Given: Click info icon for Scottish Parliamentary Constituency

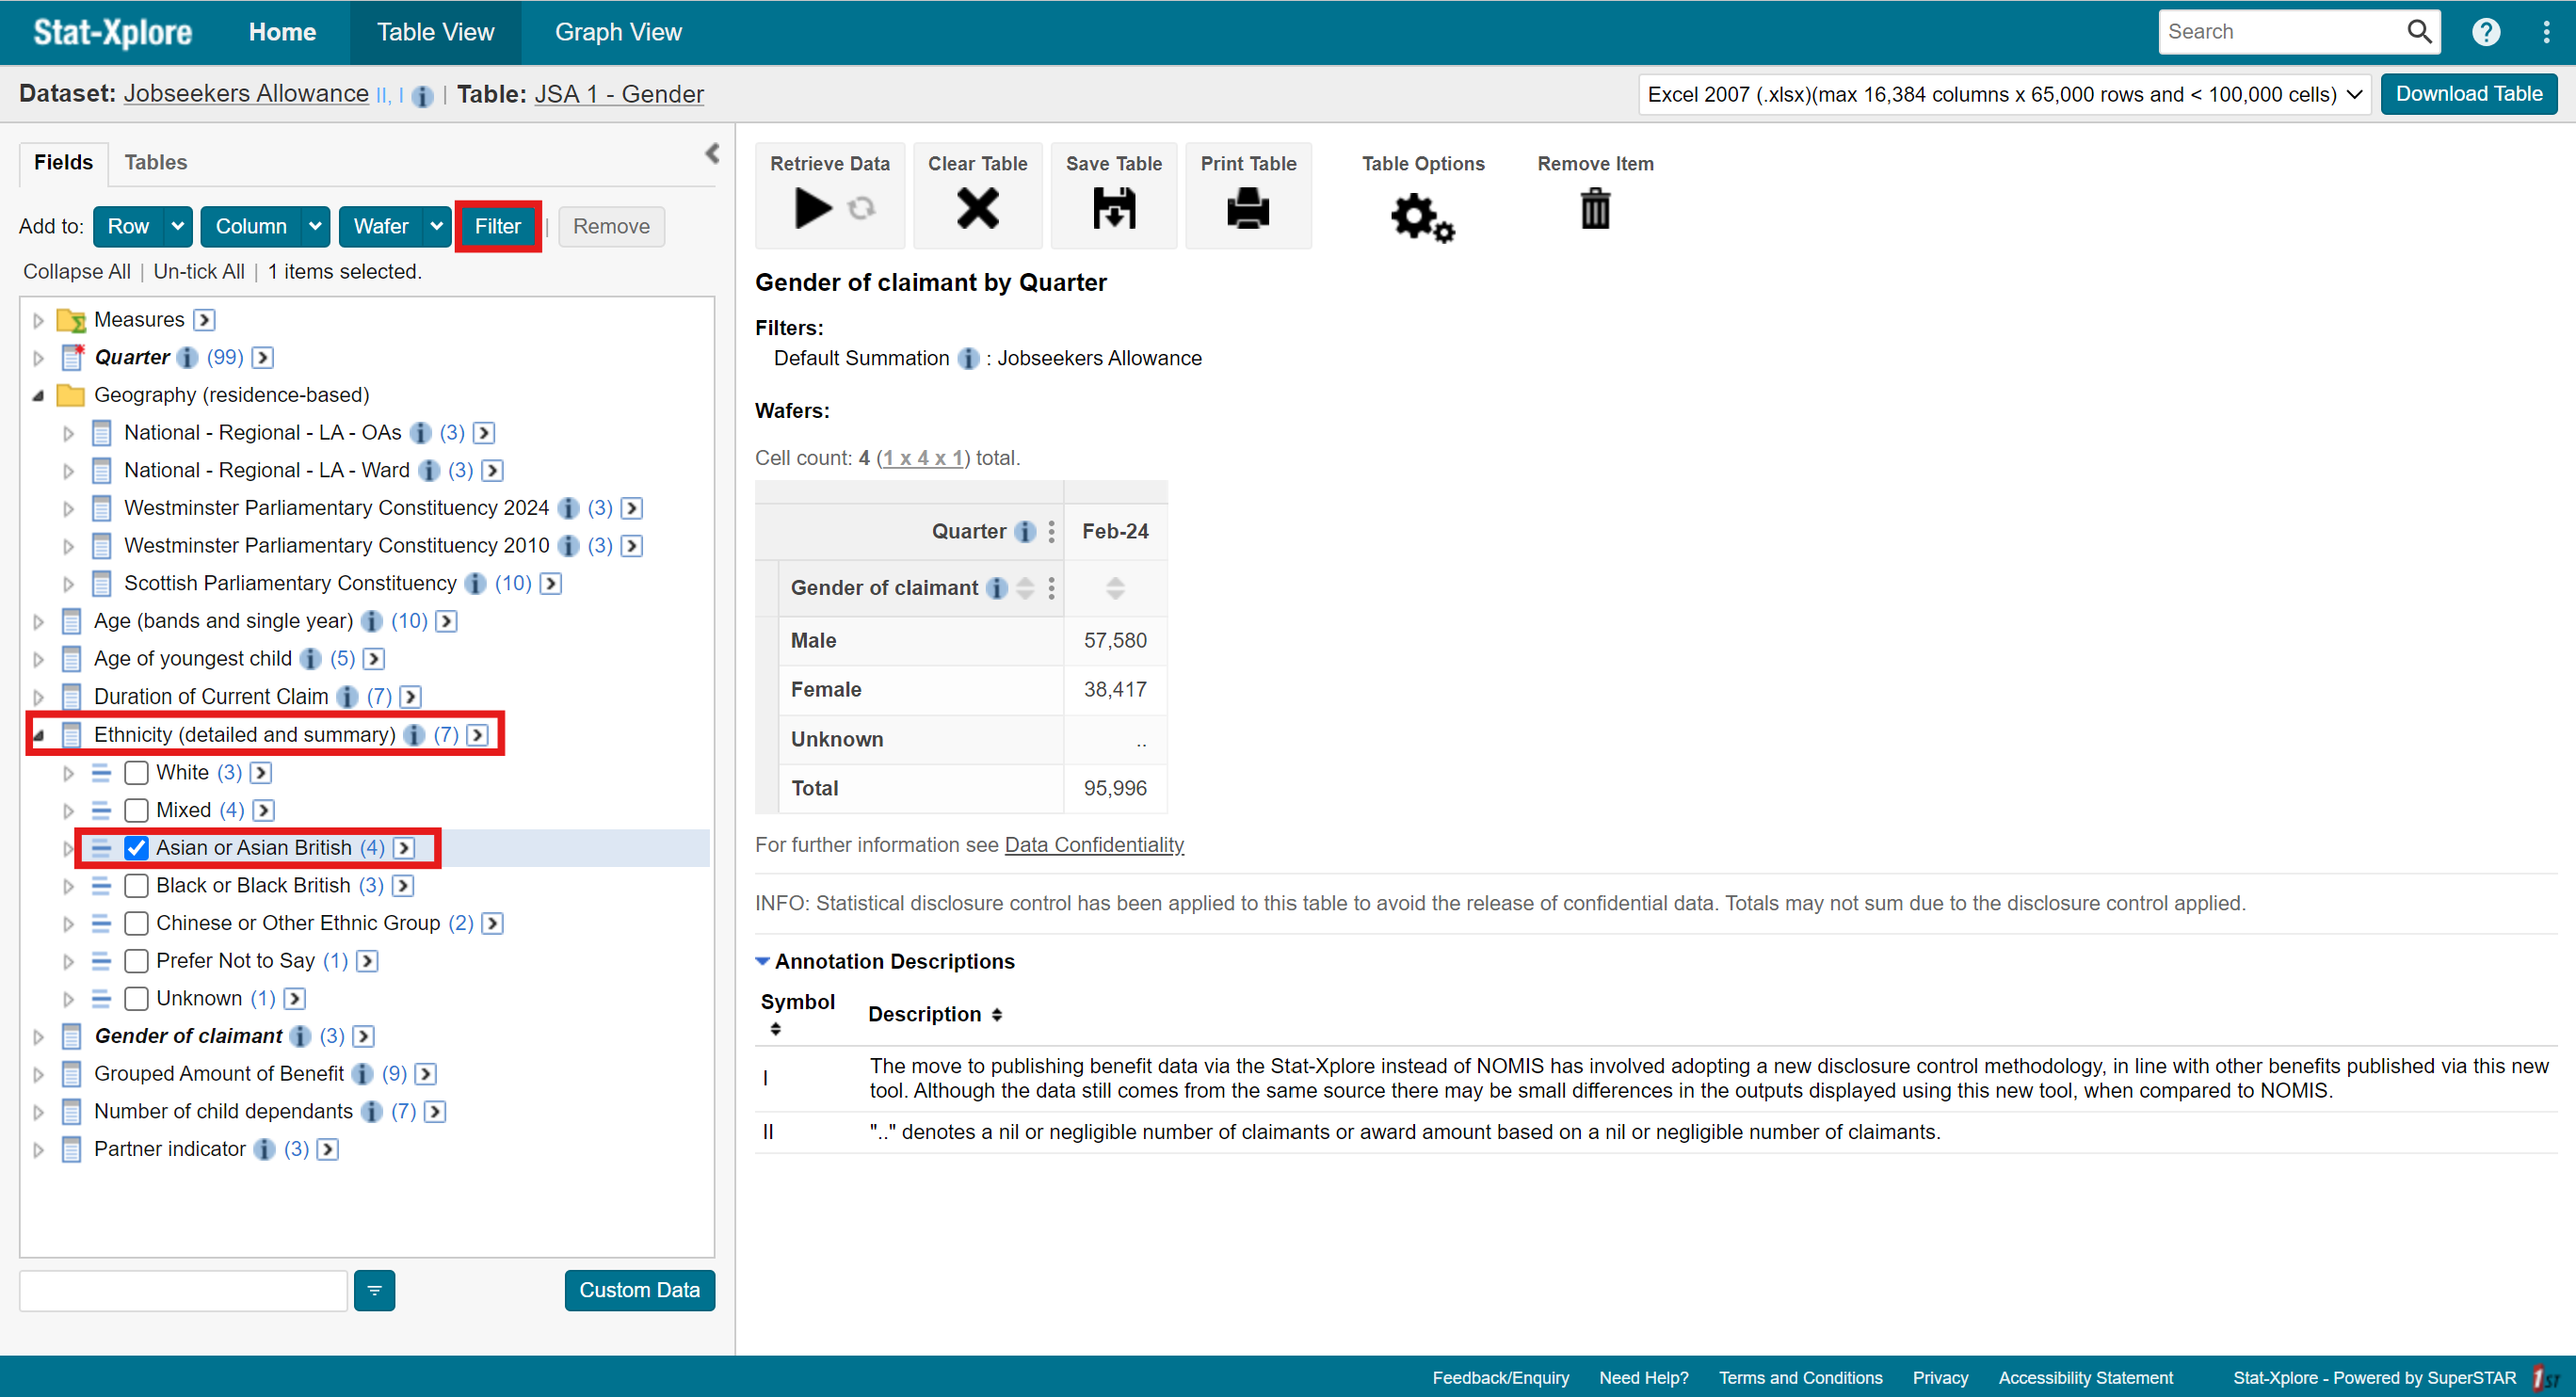Looking at the screenshot, I should (476, 584).
